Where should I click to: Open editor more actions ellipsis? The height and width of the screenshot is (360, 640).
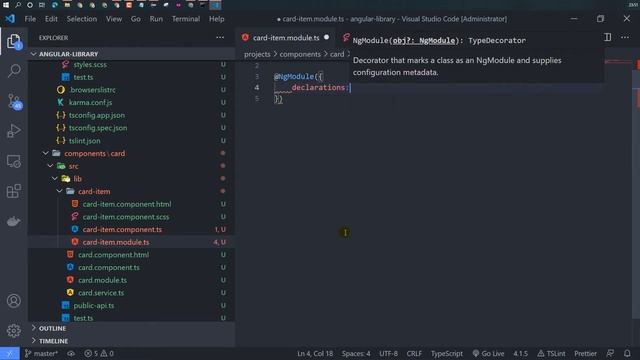point(625,38)
